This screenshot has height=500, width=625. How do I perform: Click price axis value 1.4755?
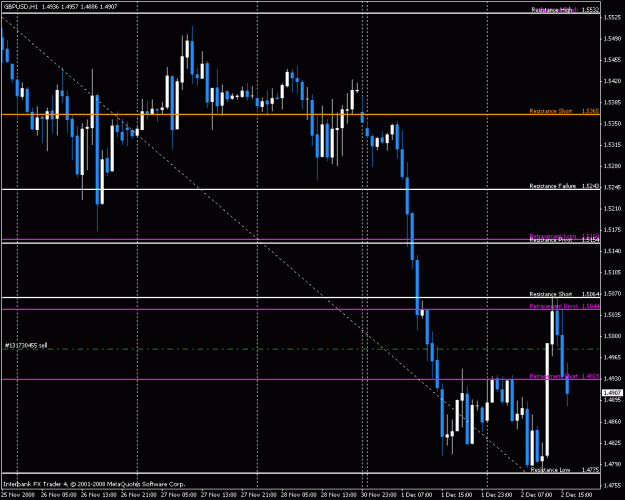pos(612,485)
